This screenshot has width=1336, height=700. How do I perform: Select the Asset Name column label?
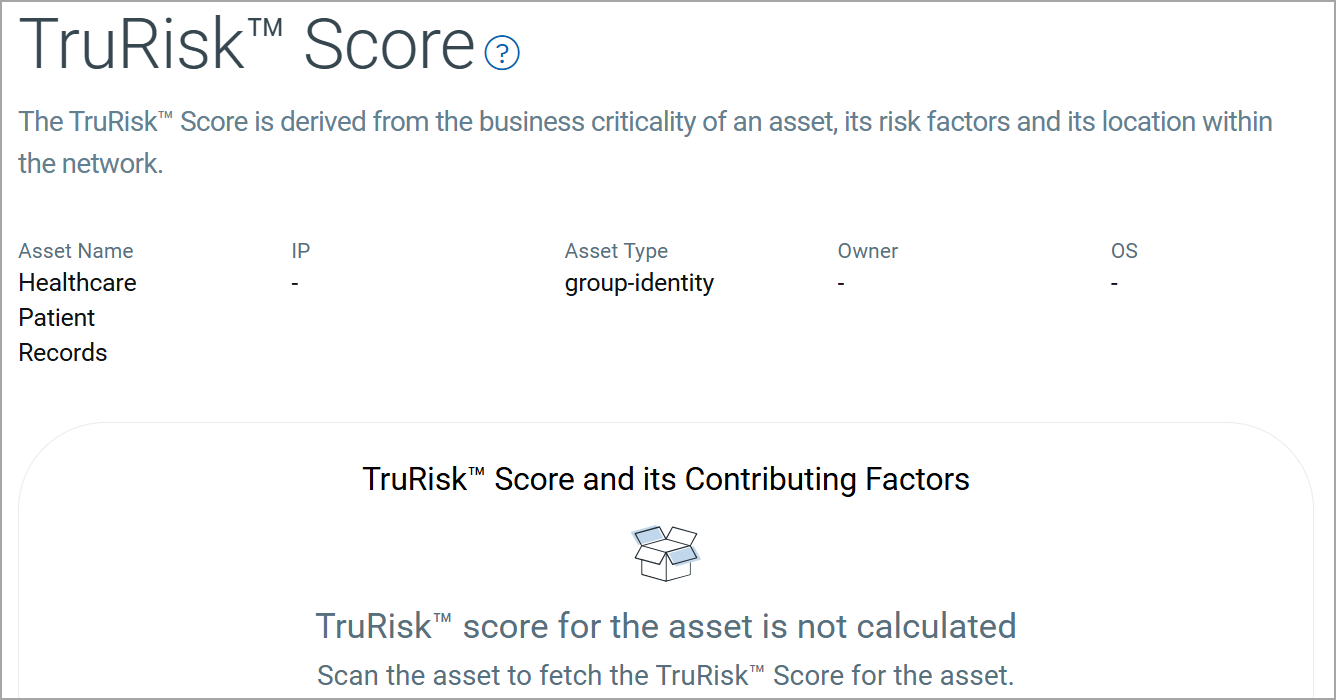coord(76,251)
